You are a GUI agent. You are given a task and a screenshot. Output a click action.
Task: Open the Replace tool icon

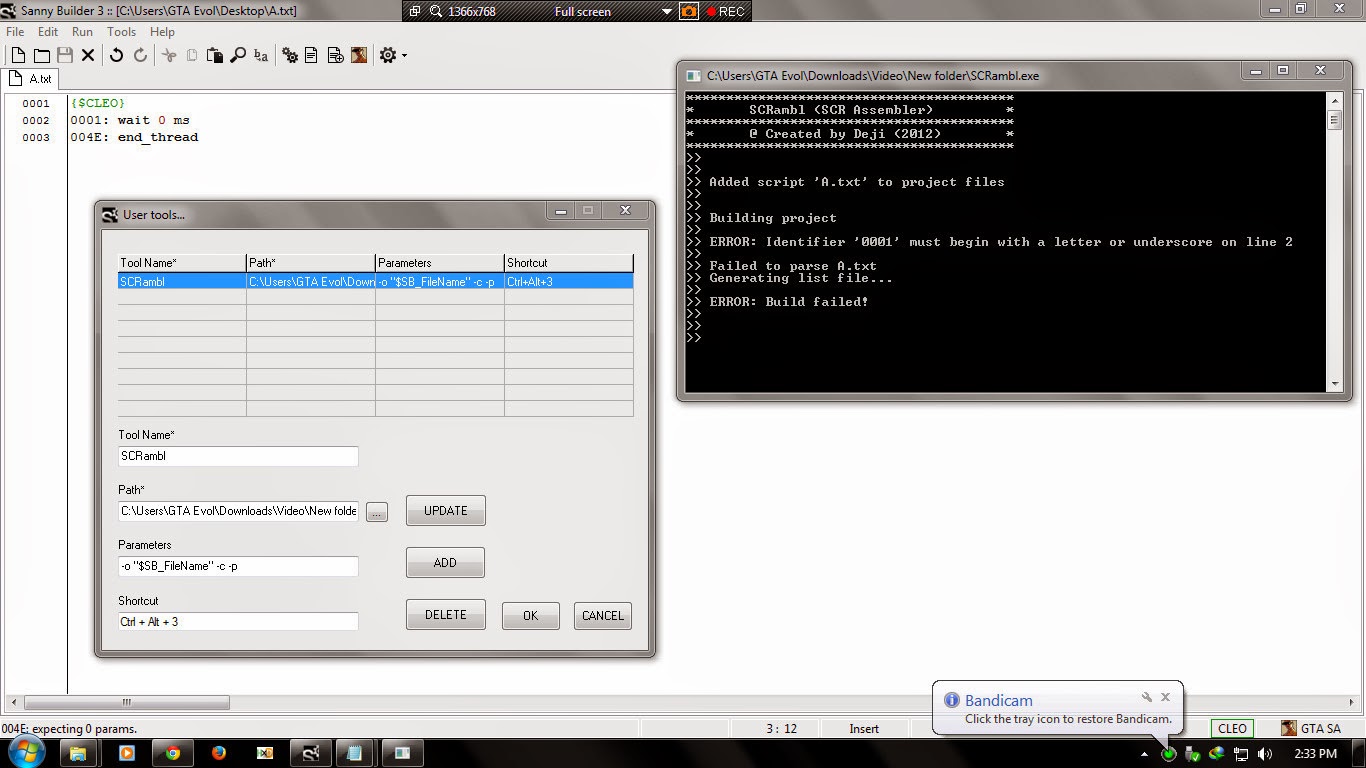(261, 56)
